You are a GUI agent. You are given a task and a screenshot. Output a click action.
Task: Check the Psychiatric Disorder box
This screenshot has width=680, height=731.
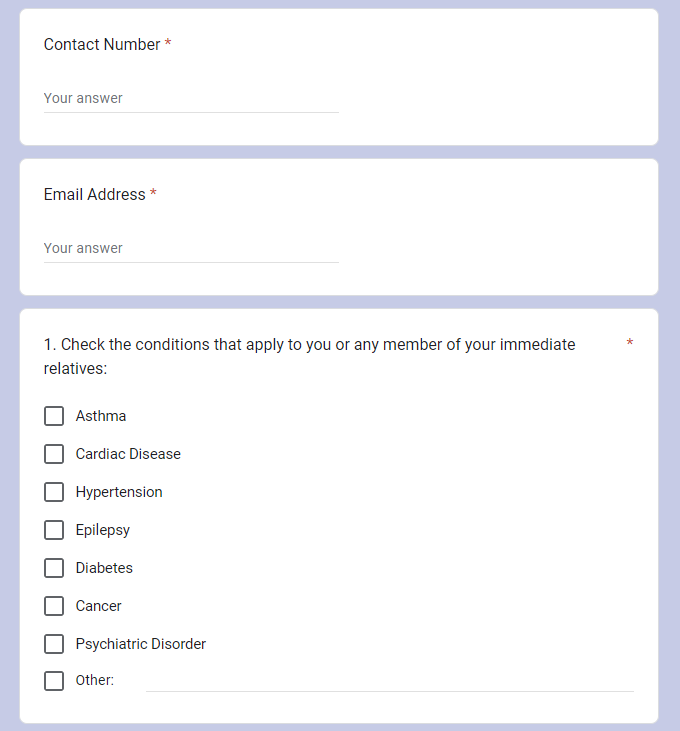54,644
